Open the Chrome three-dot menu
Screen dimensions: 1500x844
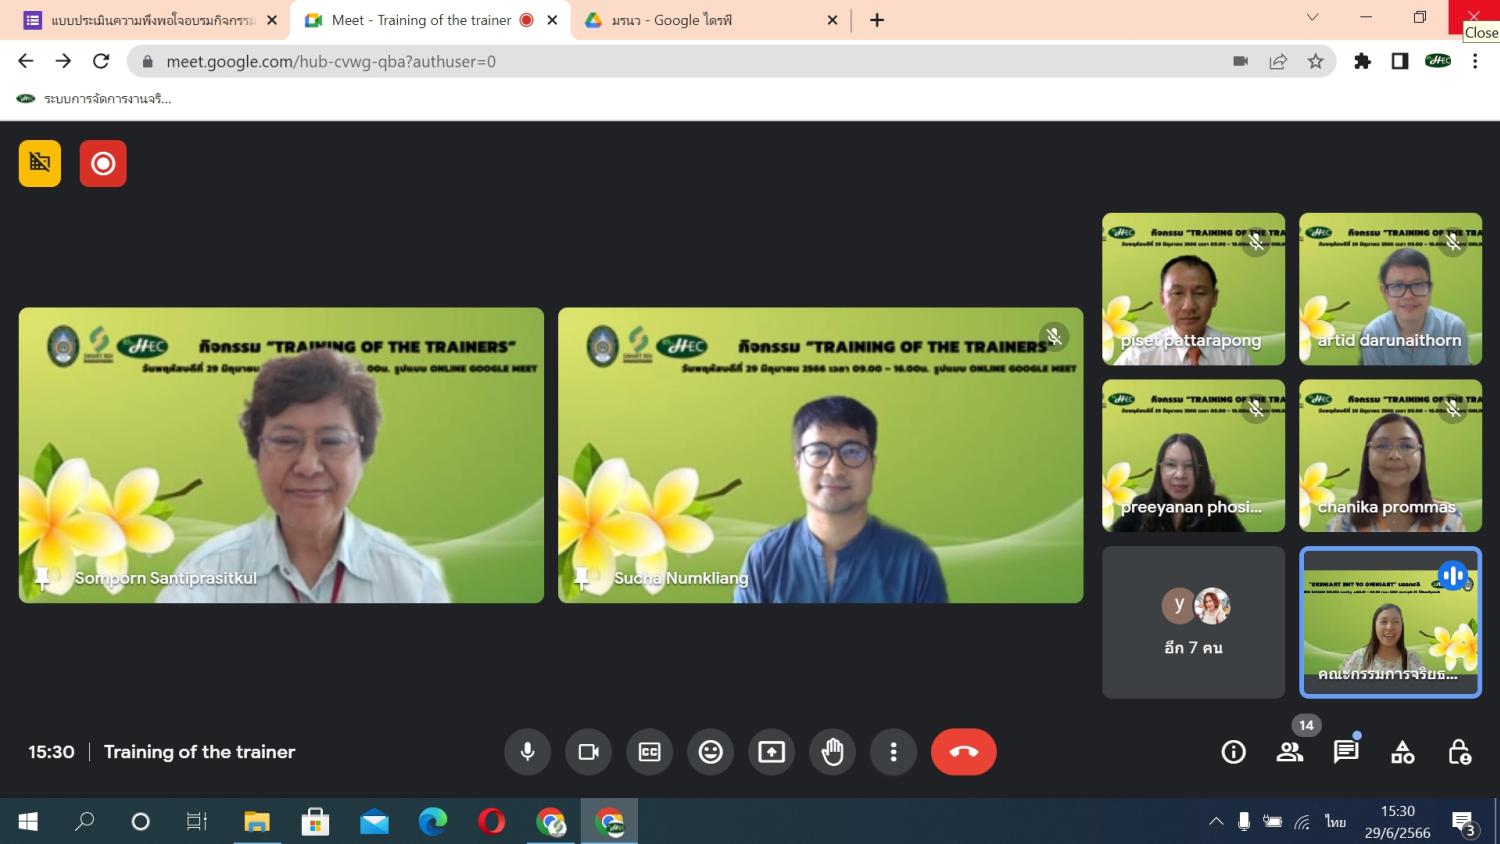pos(1475,61)
